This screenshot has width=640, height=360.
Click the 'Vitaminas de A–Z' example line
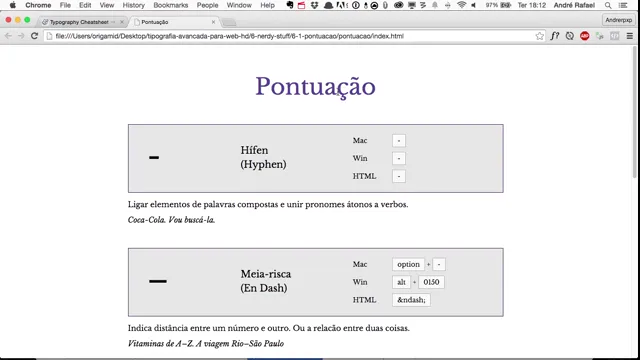[x=206, y=344]
